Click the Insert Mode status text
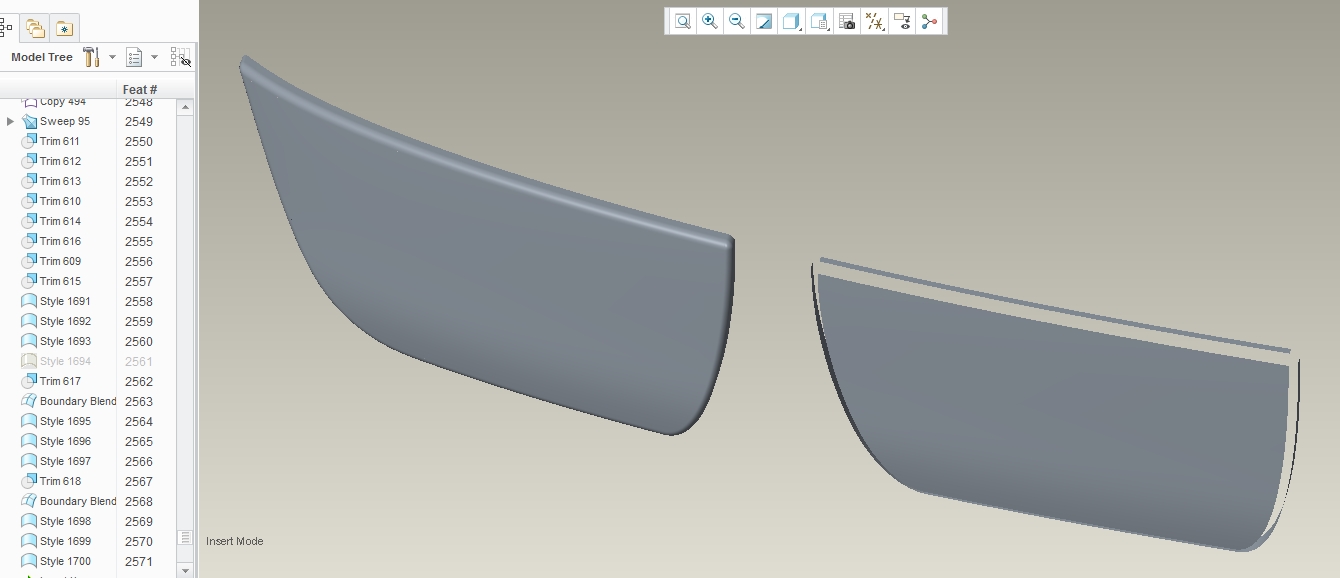 [x=235, y=541]
